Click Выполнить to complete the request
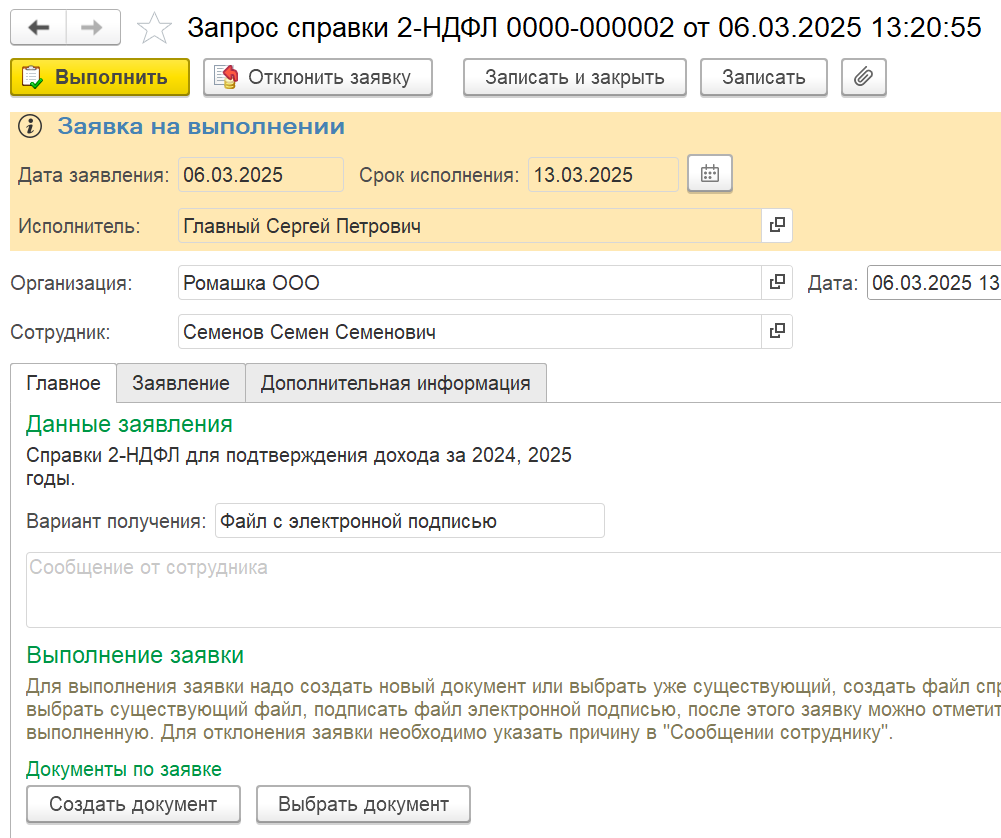 point(100,77)
